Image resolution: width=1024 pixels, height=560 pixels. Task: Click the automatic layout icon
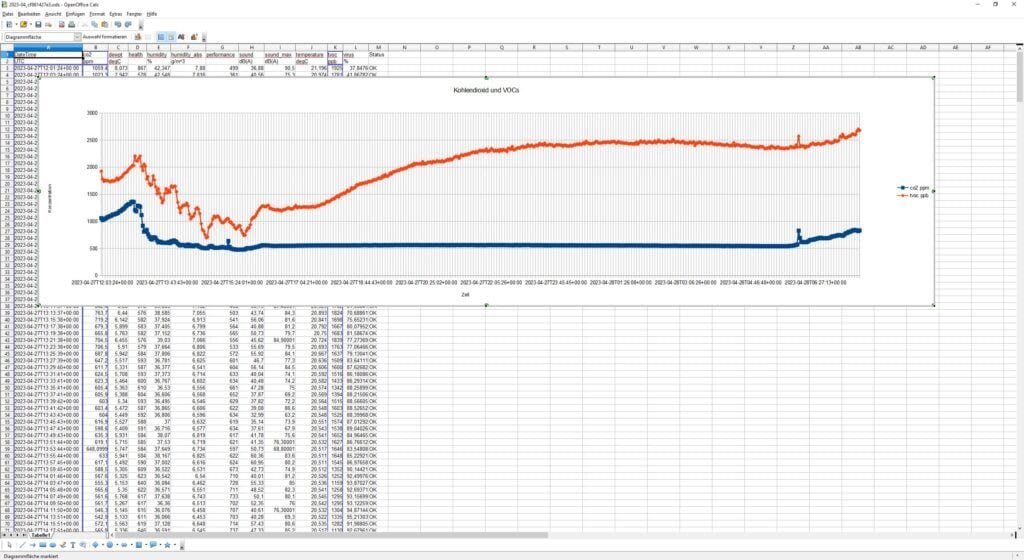click(194, 37)
